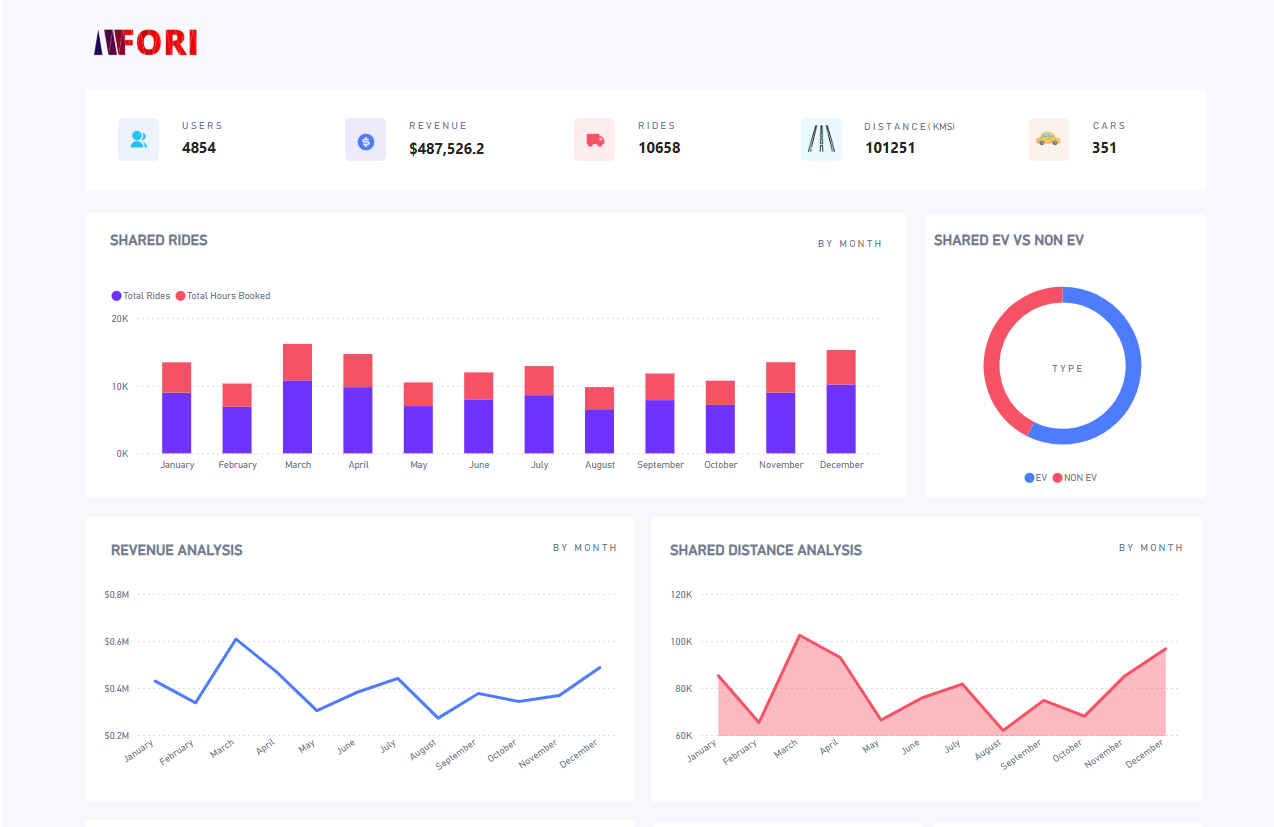
Task: Select the SHARED RIDES panel title
Action: click(158, 240)
